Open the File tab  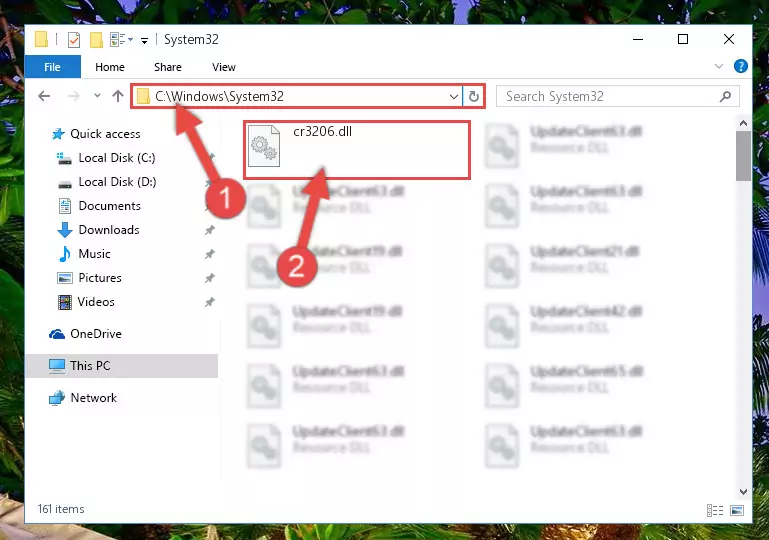point(52,67)
